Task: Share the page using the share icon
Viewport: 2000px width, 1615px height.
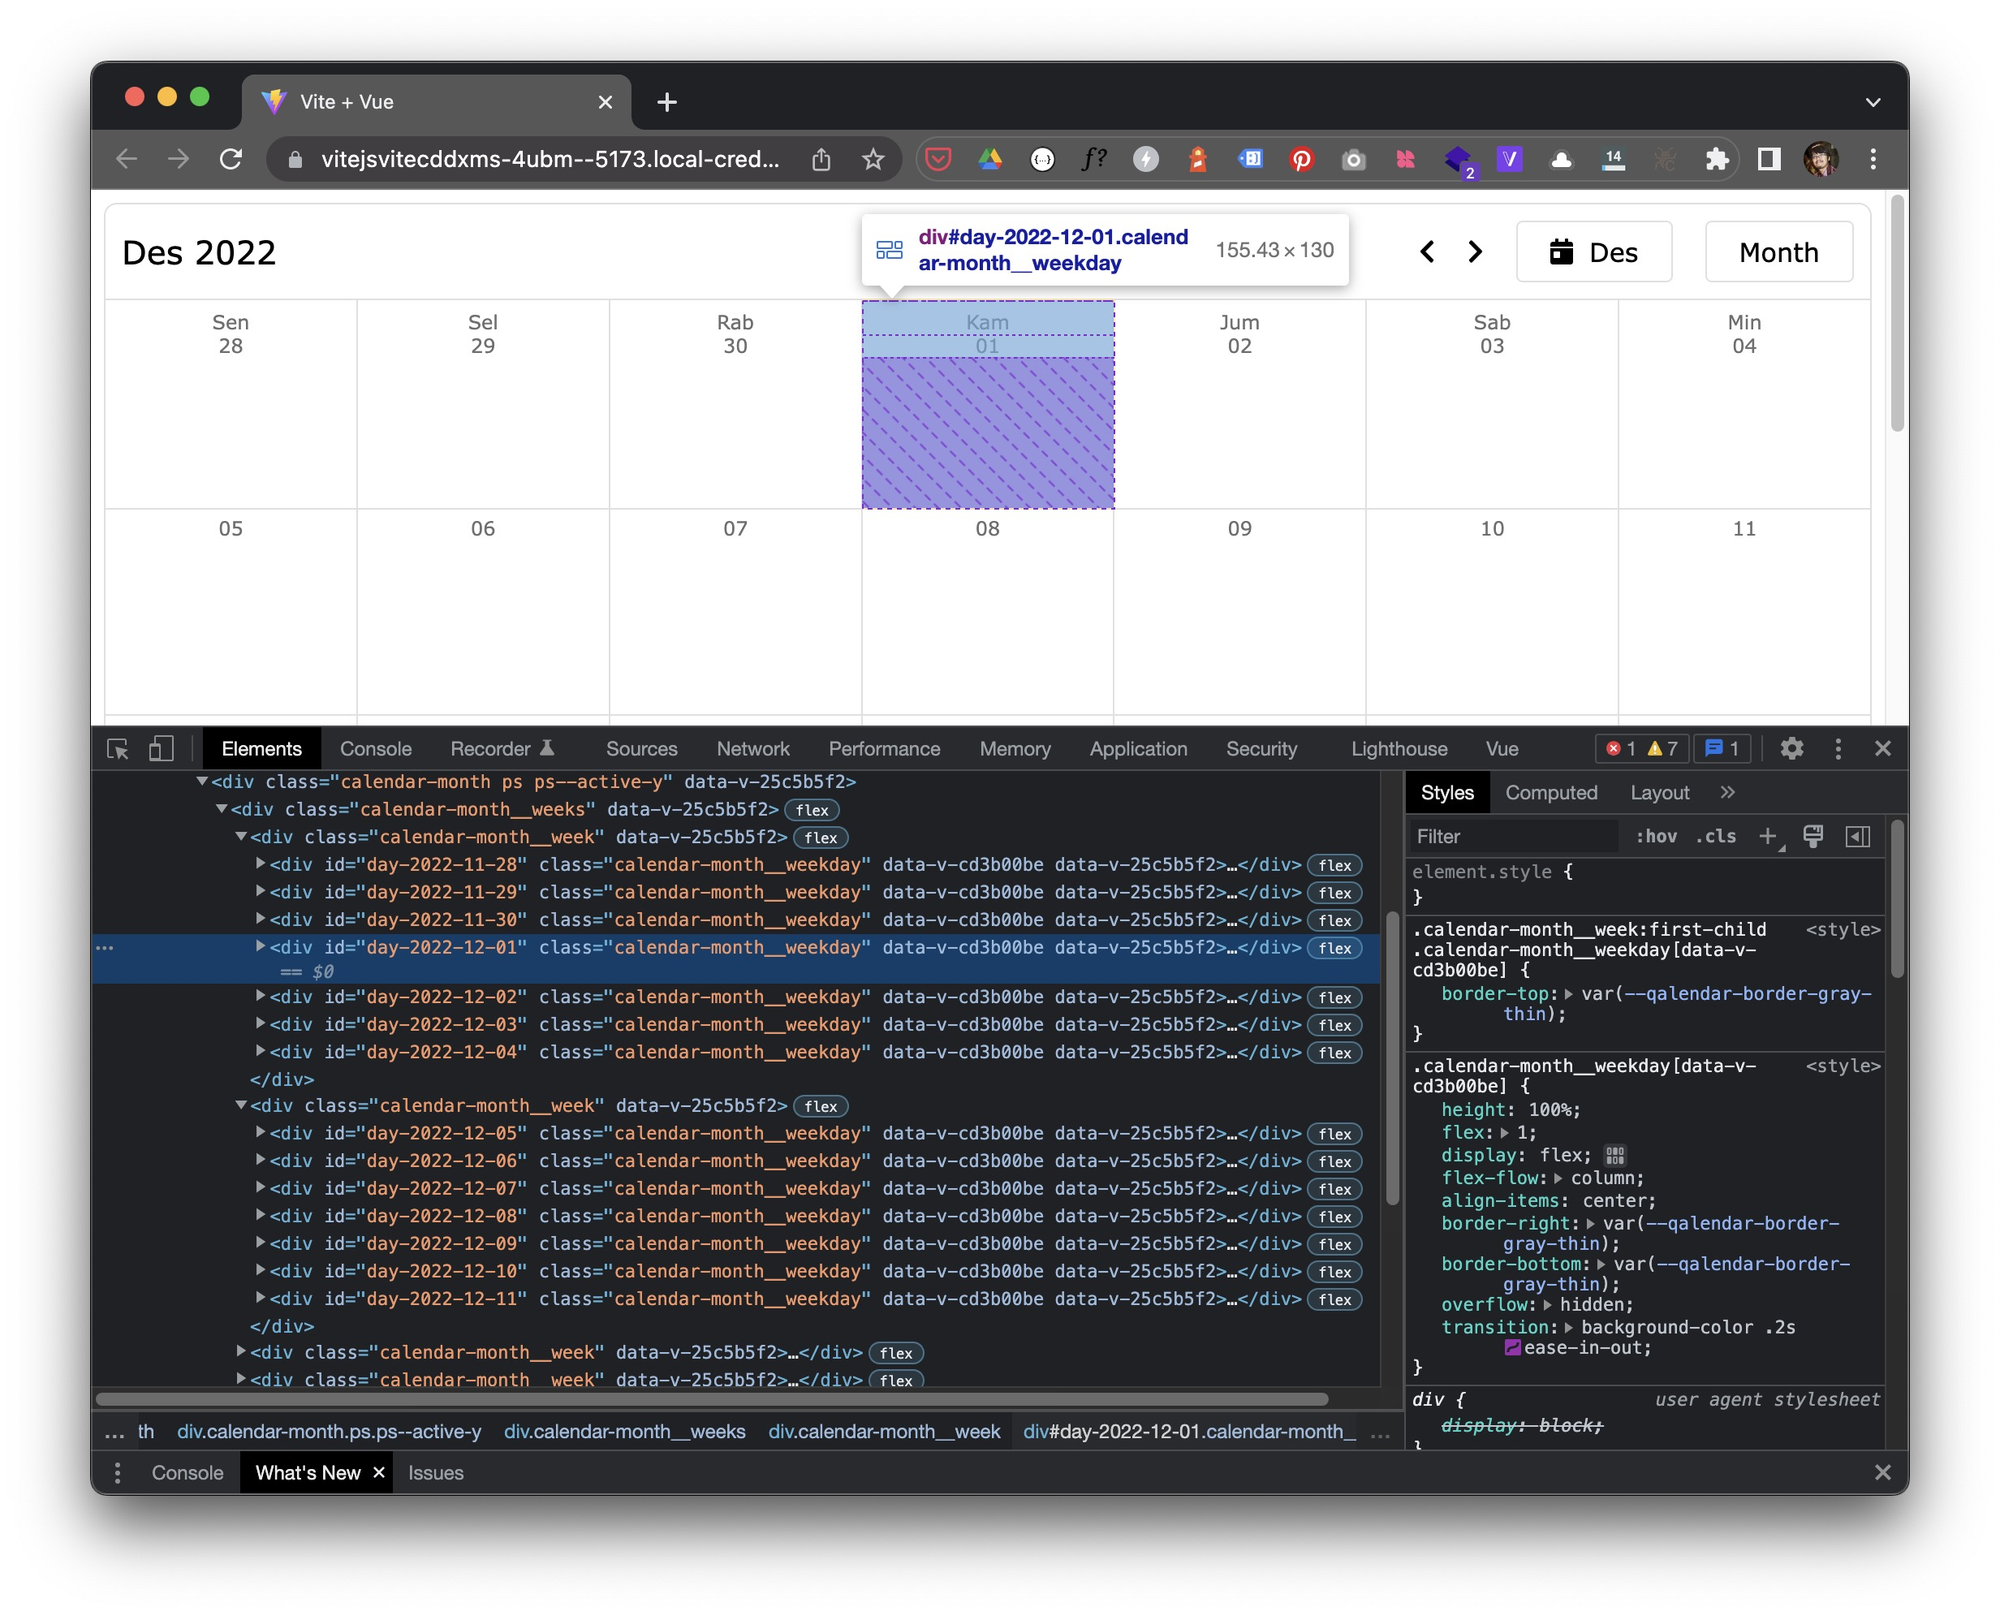Action: point(821,159)
